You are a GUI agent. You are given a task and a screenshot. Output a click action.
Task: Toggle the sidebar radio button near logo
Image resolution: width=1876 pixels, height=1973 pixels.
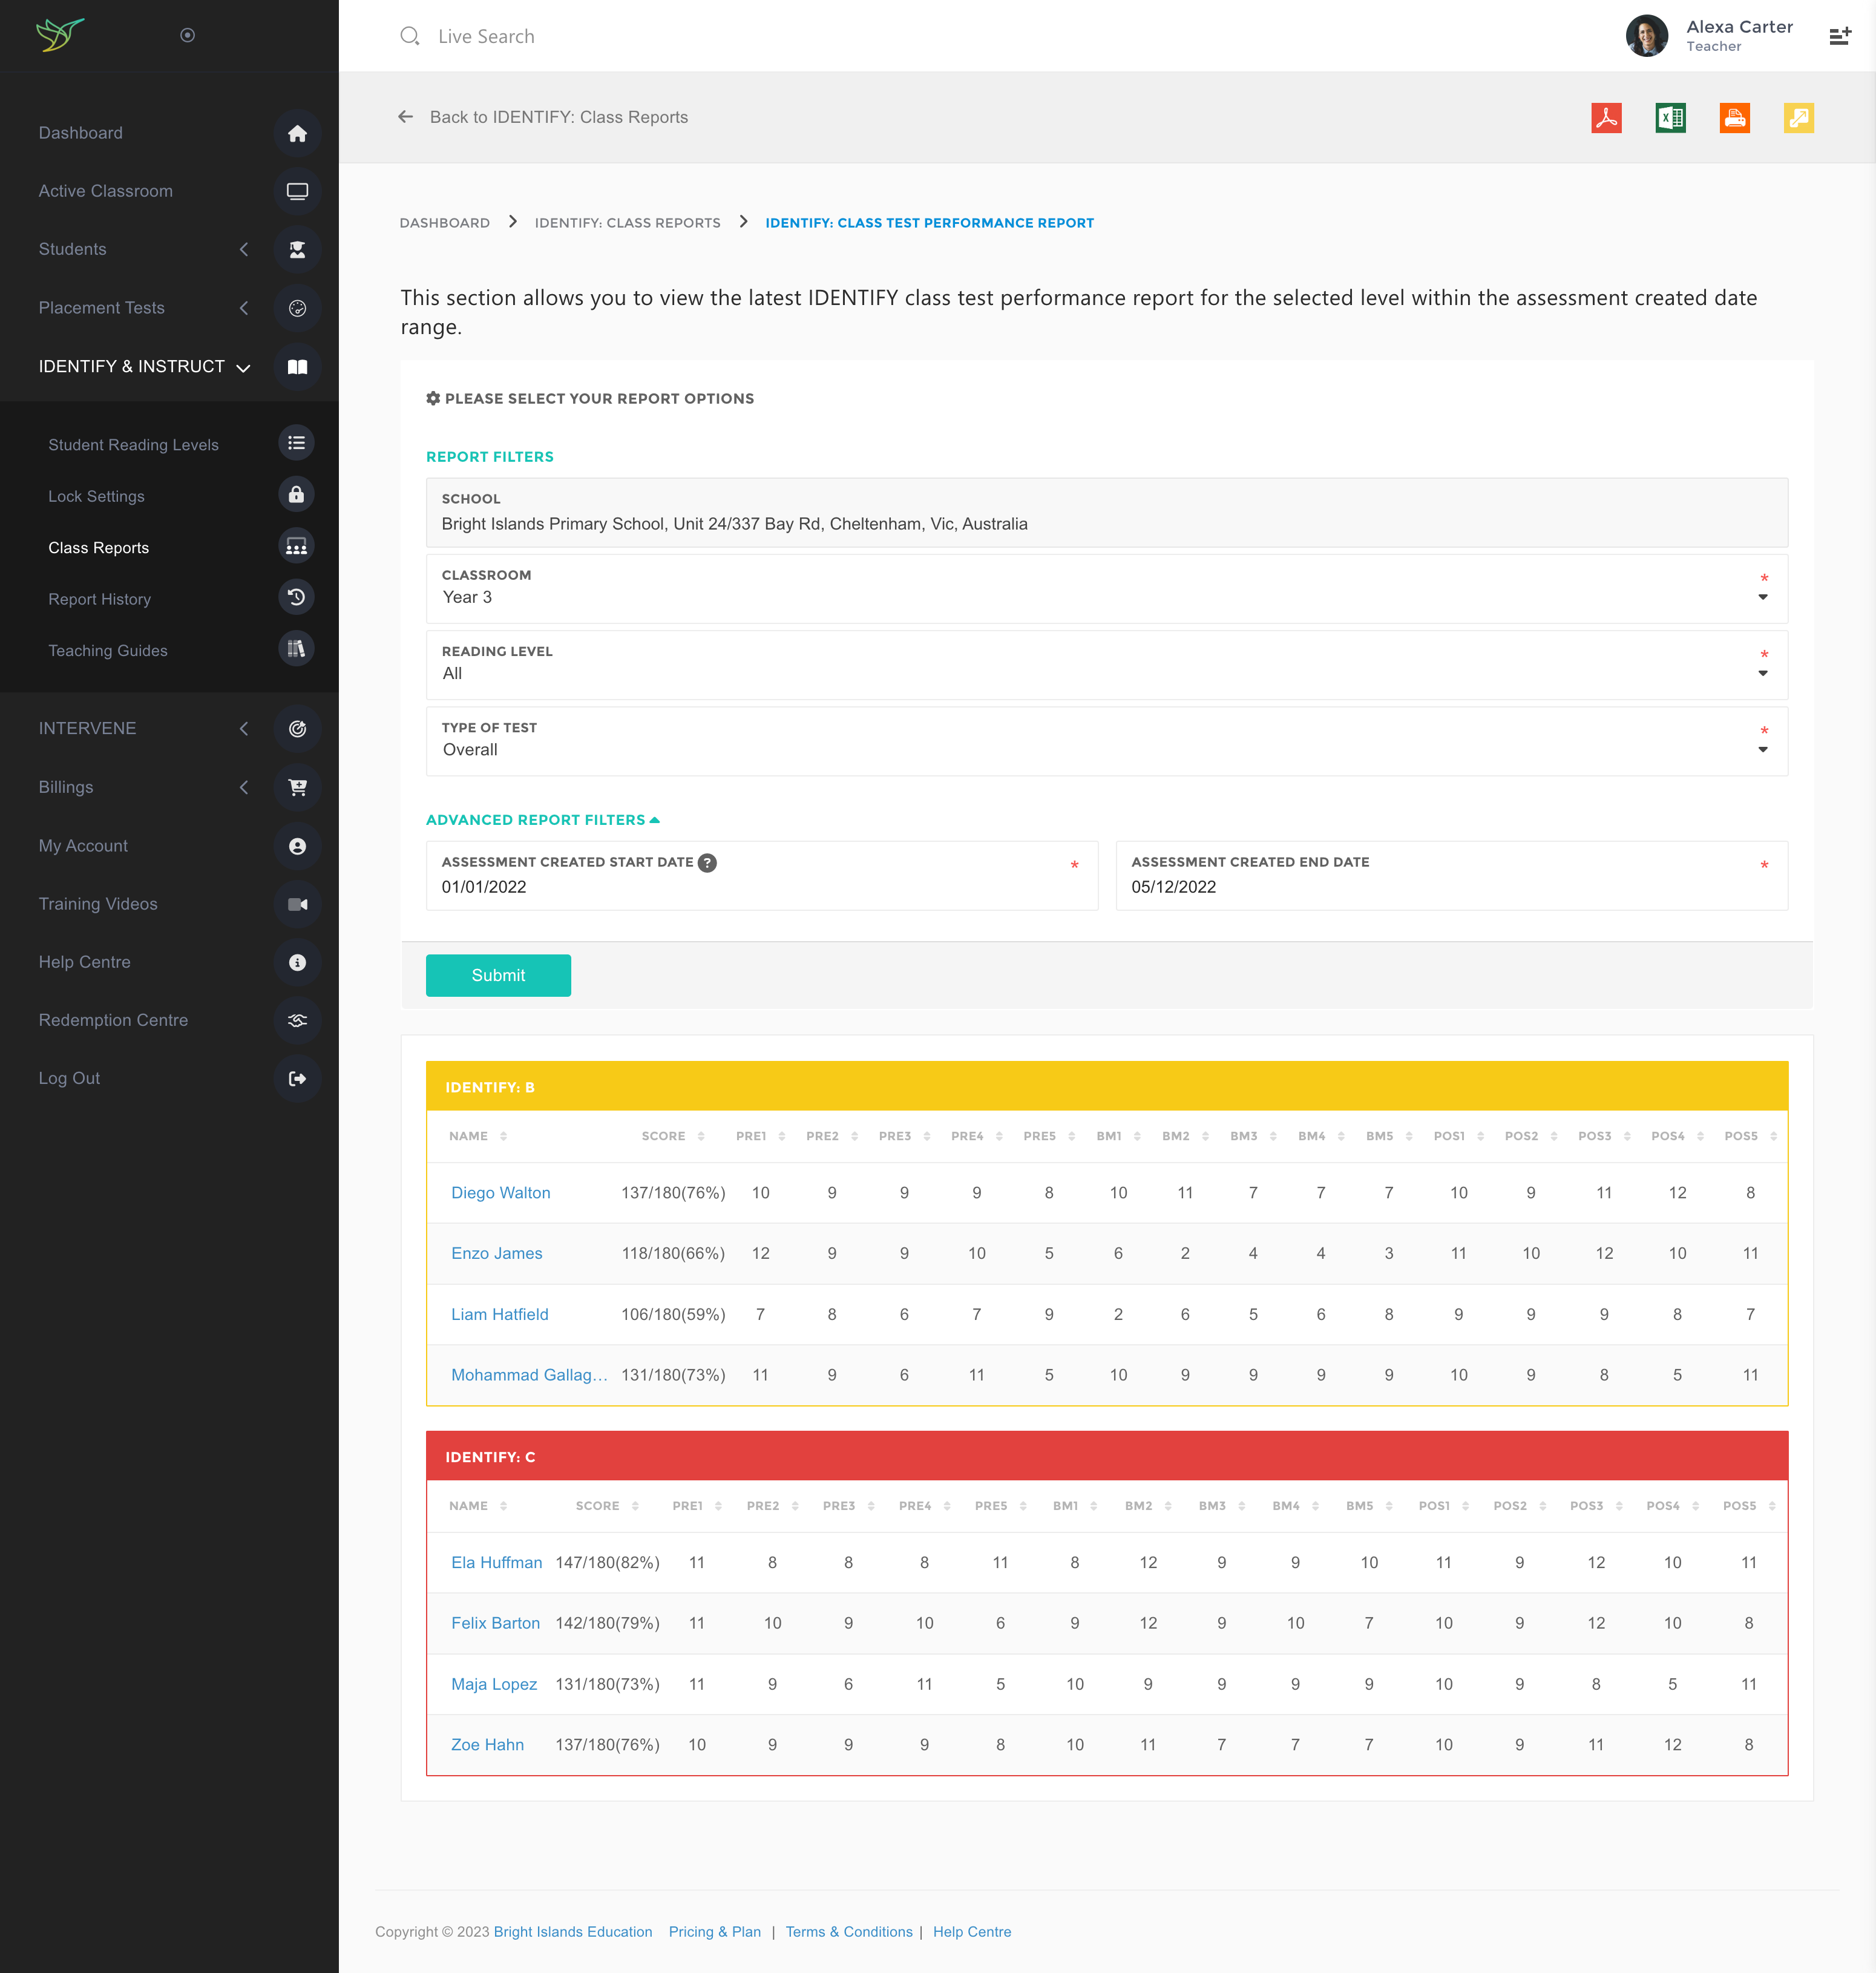[187, 35]
